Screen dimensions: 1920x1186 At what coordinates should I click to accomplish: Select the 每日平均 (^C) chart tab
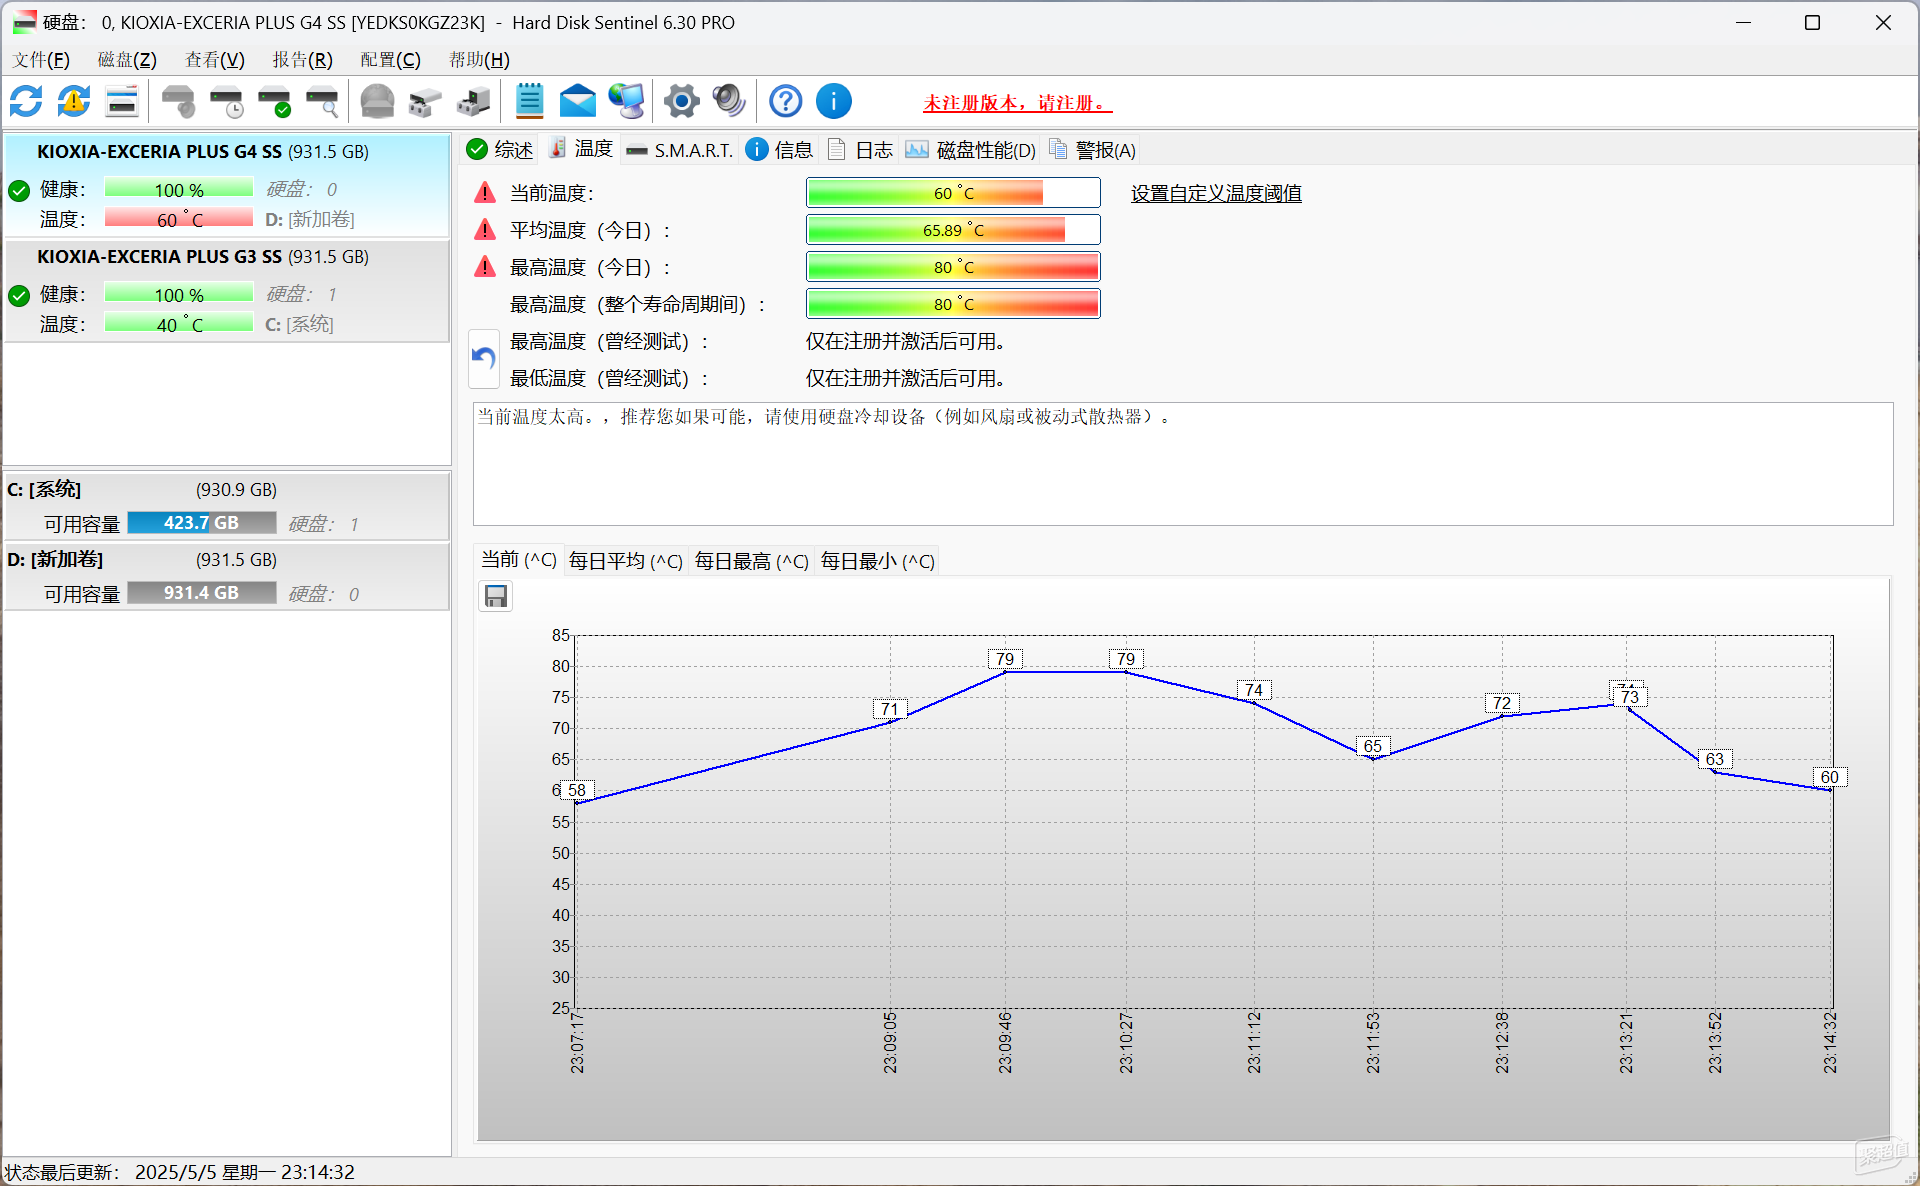coord(626,561)
